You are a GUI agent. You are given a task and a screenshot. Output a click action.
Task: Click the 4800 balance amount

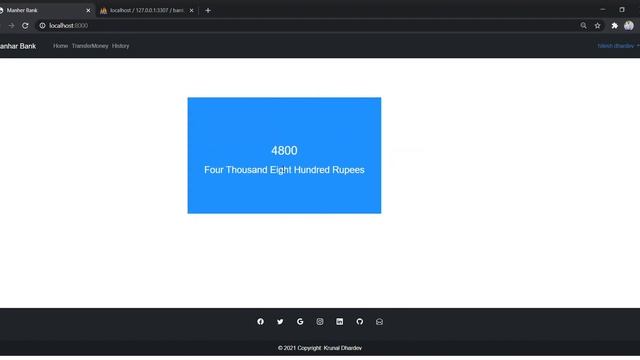tap(284, 151)
